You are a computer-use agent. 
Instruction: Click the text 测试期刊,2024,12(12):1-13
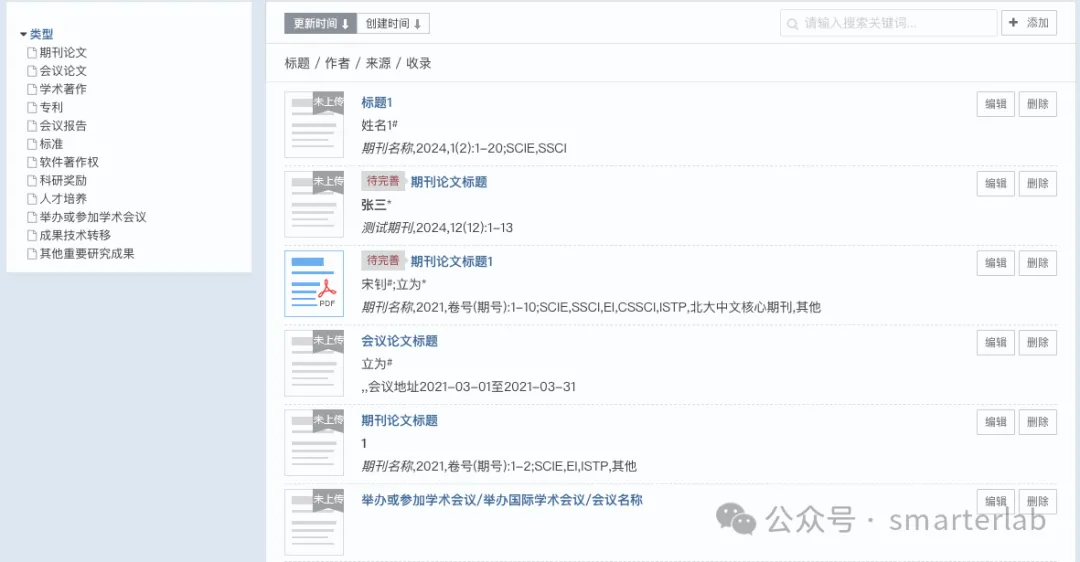point(437,227)
